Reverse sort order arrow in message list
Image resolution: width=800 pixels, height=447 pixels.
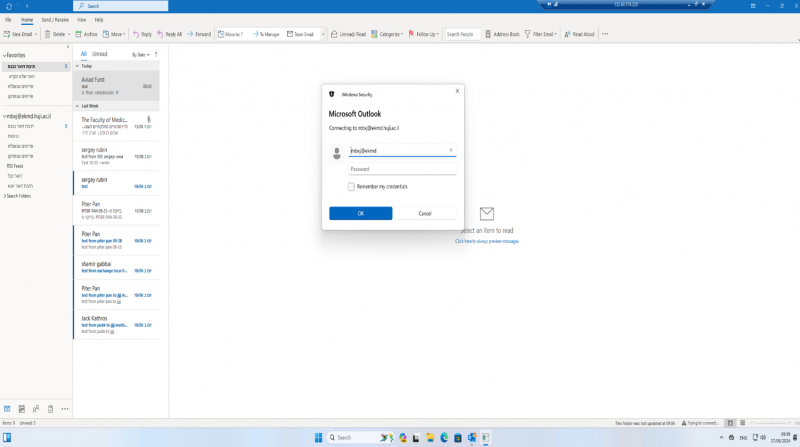click(x=156, y=54)
